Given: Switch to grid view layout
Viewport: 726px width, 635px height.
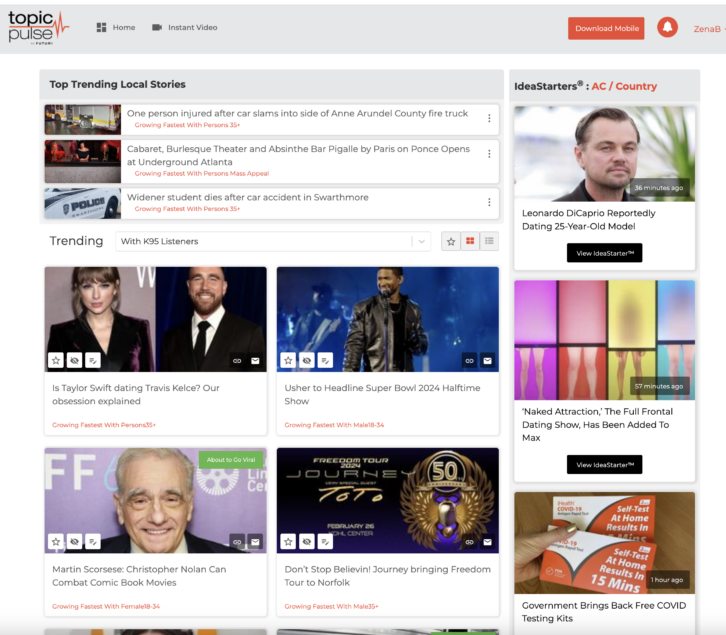Looking at the screenshot, I should [470, 241].
